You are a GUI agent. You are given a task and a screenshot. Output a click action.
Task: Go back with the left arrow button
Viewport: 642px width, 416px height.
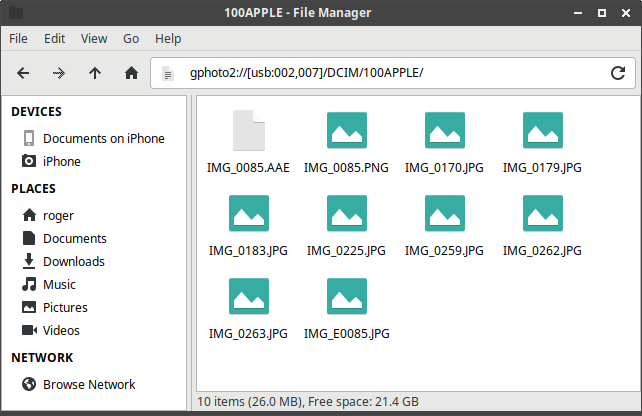tap(23, 73)
